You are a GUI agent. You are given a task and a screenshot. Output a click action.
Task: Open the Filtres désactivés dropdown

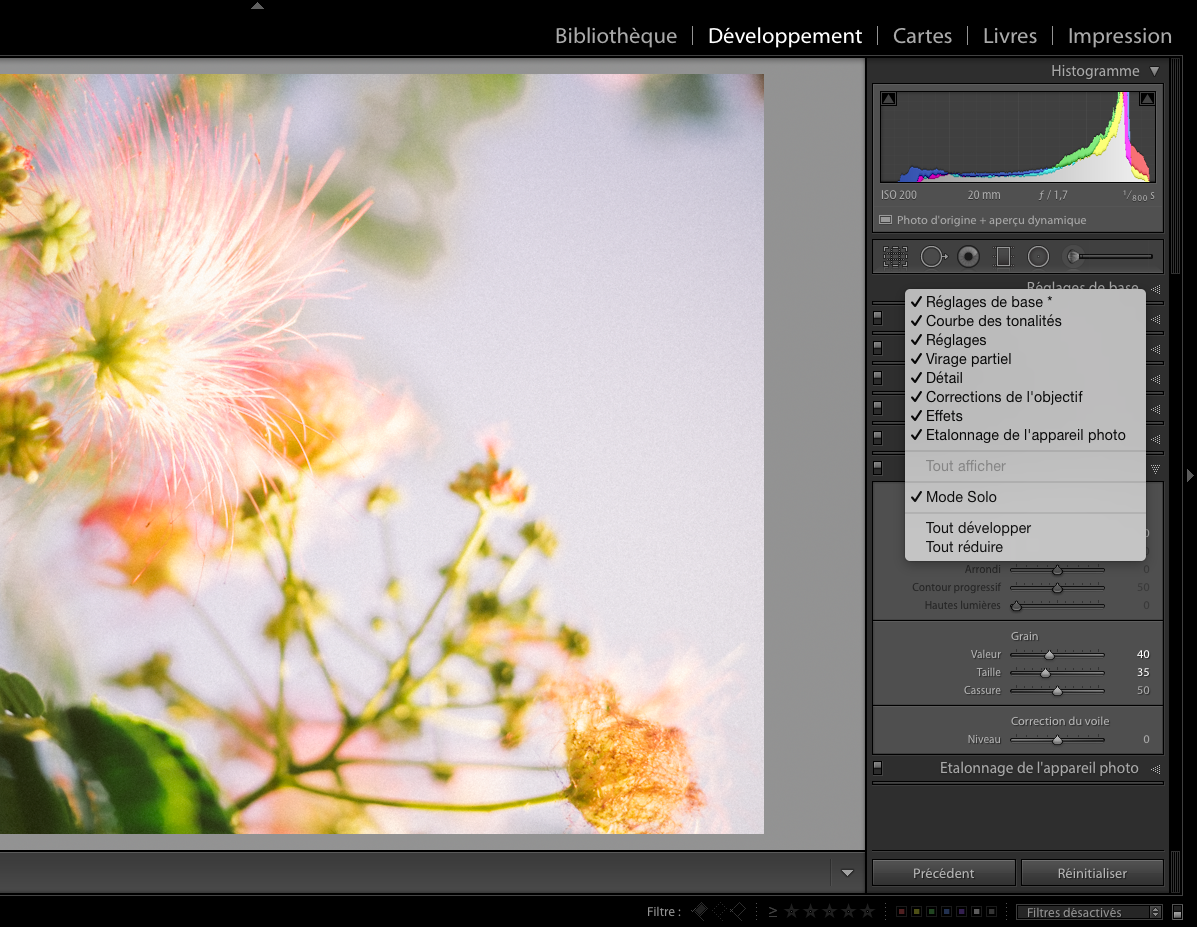pos(1088,911)
